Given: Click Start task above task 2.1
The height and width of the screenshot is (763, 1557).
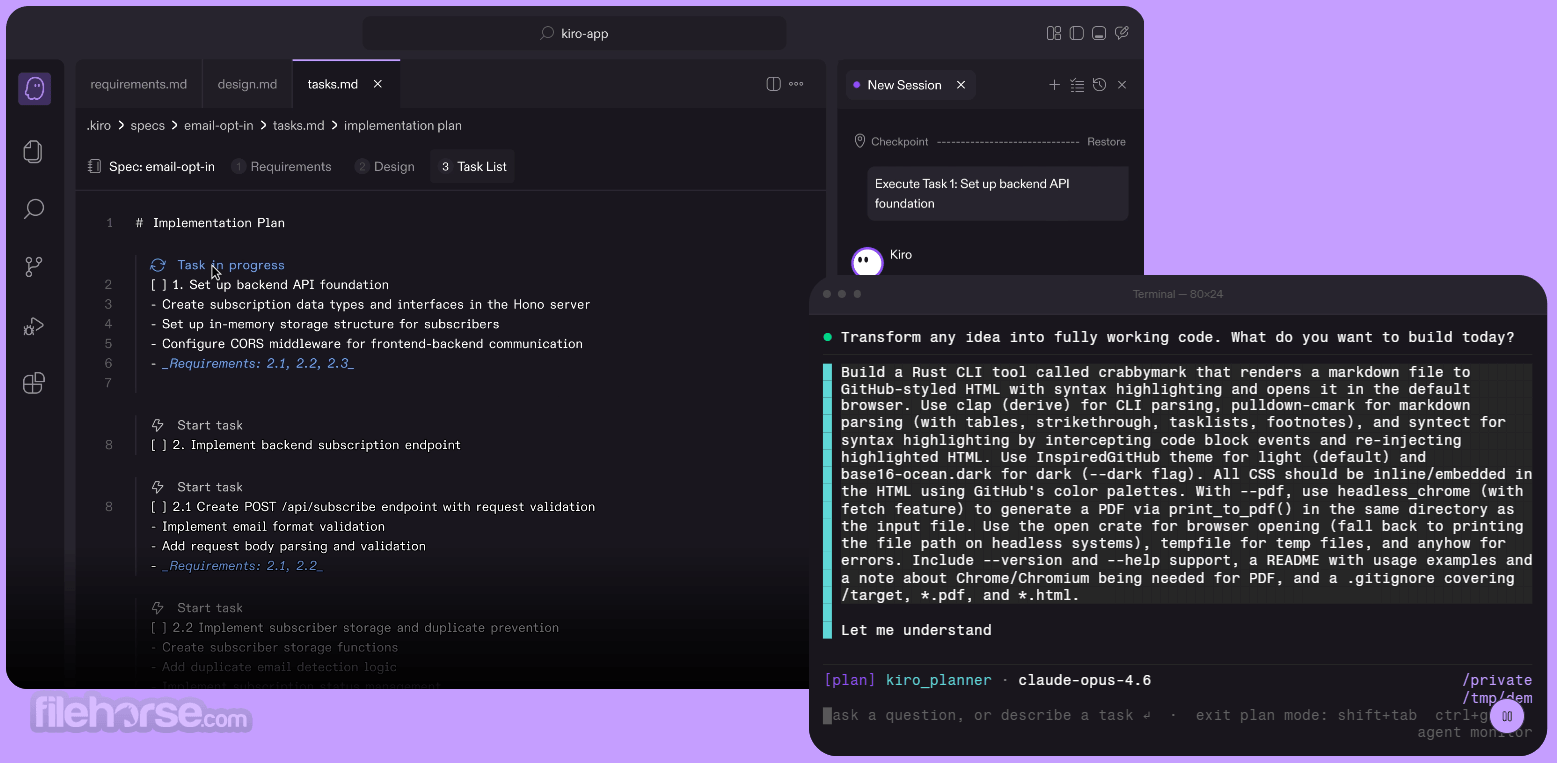Looking at the screenshot, I should click(210, 487).
